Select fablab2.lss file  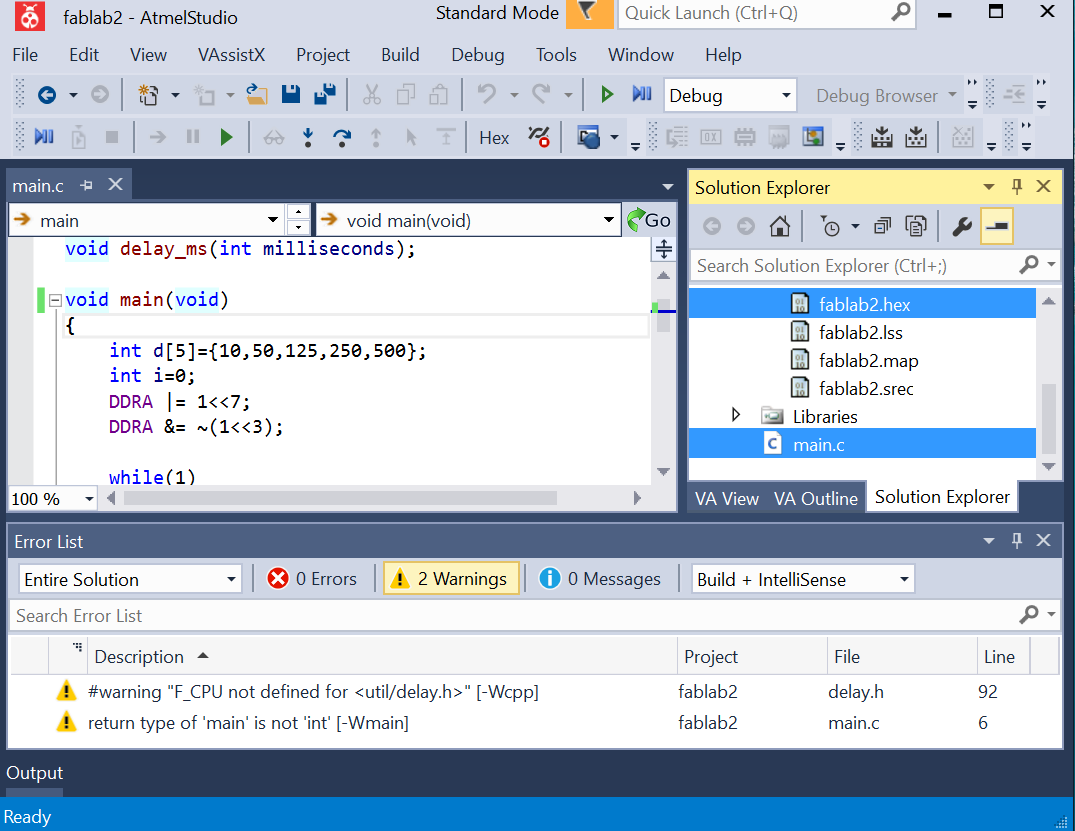coord(862,333)
